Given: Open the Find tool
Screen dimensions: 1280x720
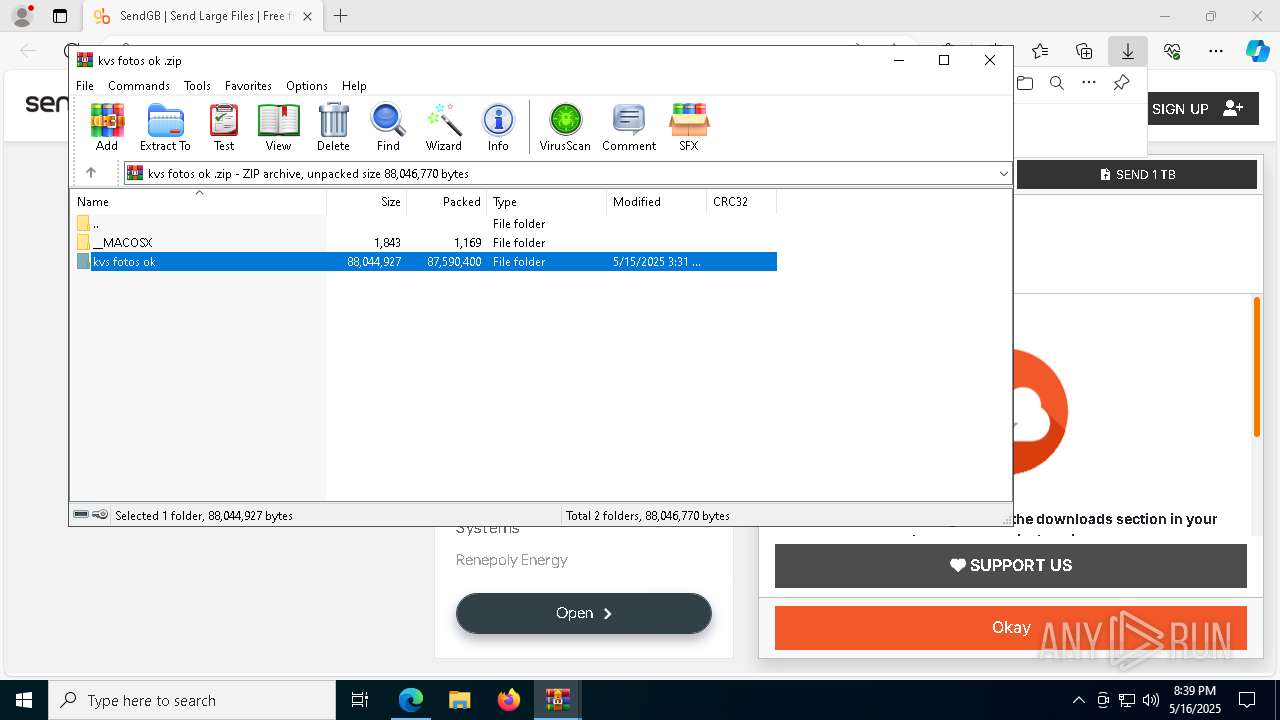Looking at the screenshot, I should coord(388,127).
